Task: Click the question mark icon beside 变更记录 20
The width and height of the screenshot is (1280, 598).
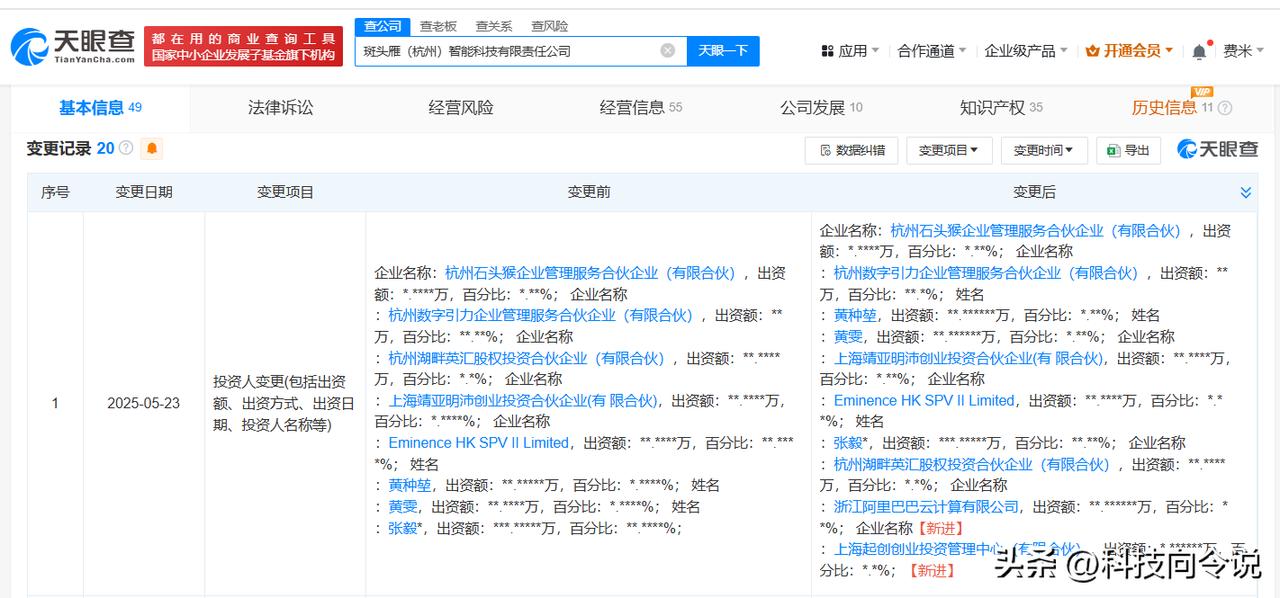Action: [126, 148]
